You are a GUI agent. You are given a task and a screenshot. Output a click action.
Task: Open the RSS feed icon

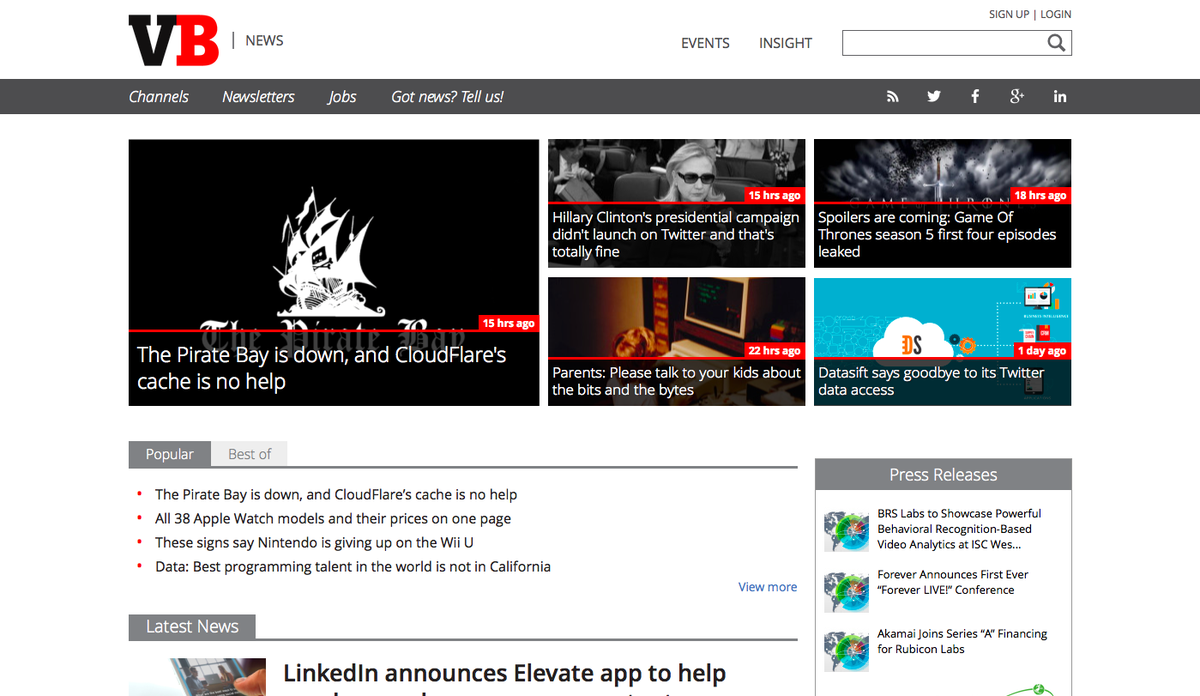coord(893,97)
